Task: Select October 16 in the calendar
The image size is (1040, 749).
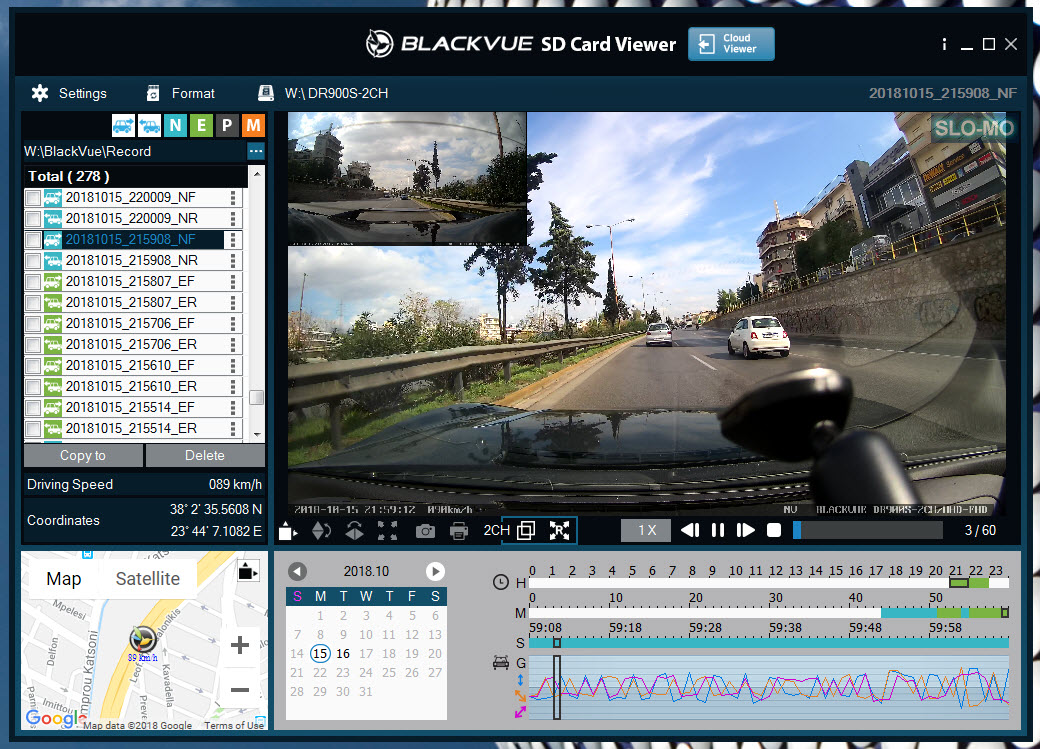Action: (343, 653)
